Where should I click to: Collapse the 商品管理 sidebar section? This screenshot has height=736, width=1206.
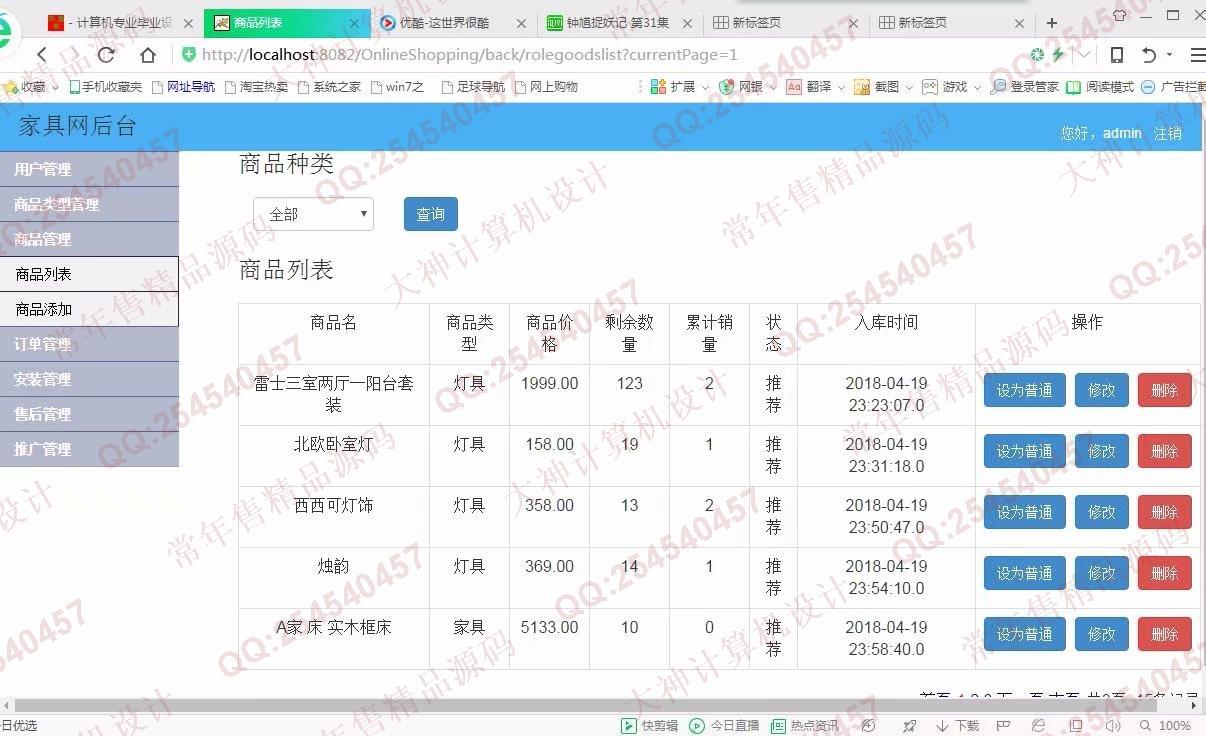89,239
